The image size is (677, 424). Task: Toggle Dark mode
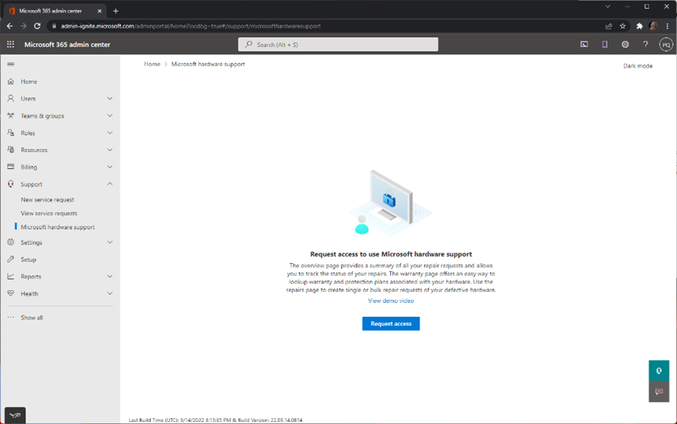point(638,66)
